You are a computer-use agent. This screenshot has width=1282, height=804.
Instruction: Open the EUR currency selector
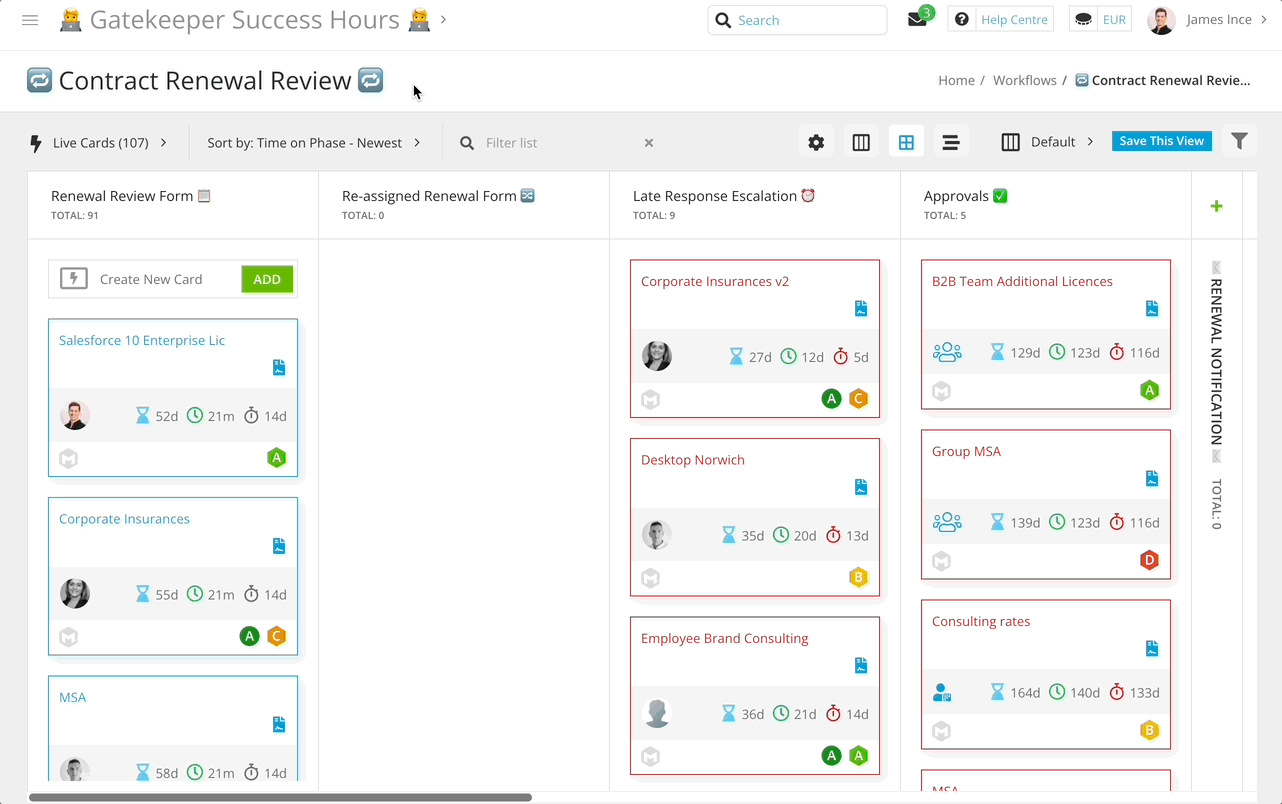tap(1100, 18)
